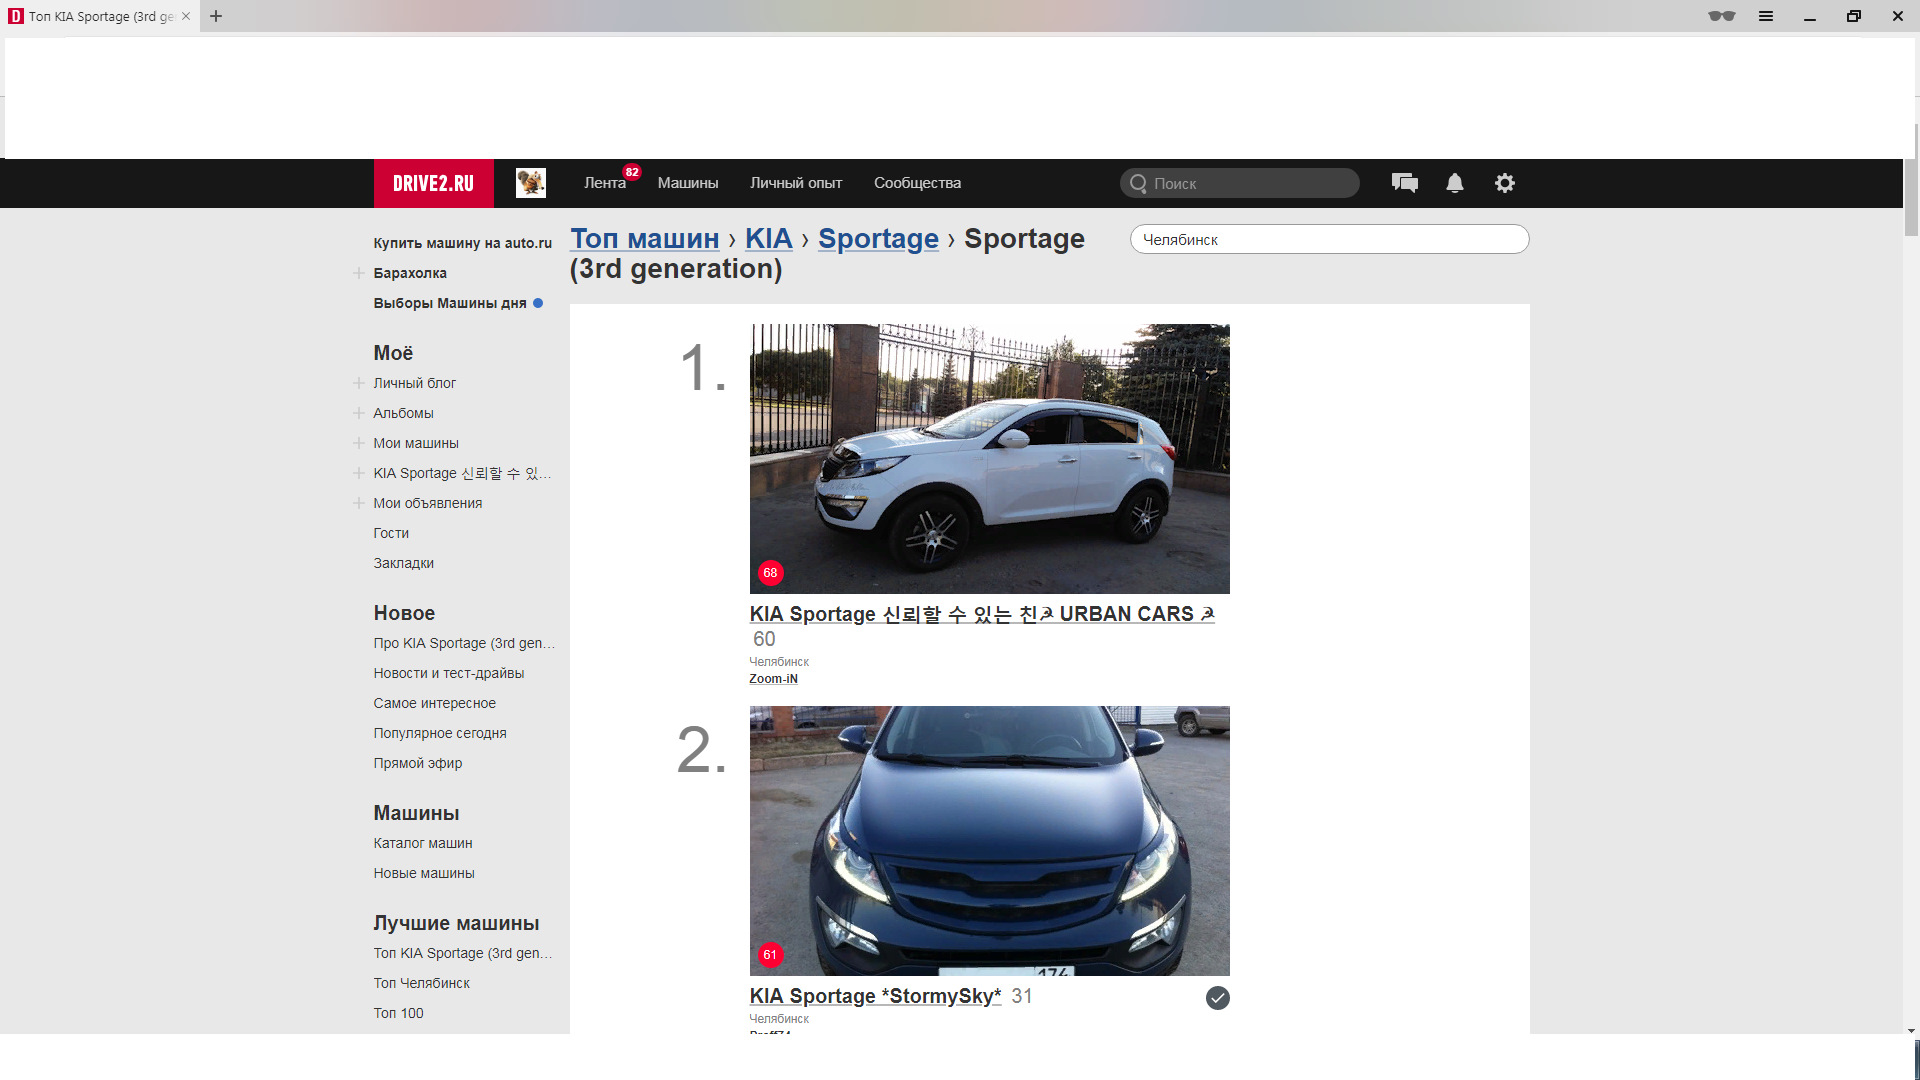Follow the Sportage breadcrumb link
The height and width of the screenshot is (1080, 1920).
point(878,239)
